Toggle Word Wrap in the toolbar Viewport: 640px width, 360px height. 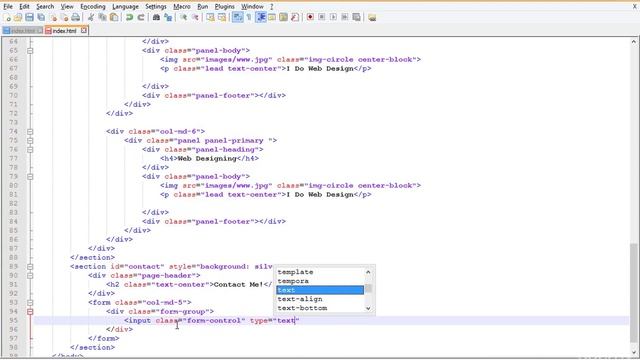pos(237,17)
